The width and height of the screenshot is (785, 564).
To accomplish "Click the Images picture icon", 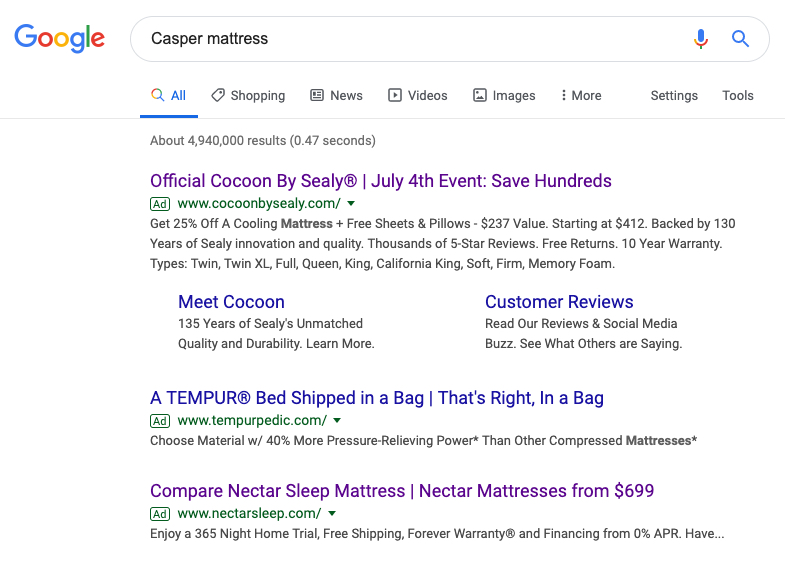I will 480,95.
